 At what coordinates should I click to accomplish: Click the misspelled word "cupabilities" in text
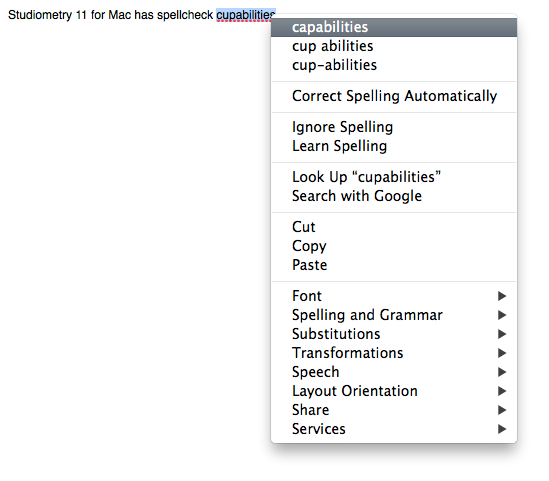(x=244, y=15)
